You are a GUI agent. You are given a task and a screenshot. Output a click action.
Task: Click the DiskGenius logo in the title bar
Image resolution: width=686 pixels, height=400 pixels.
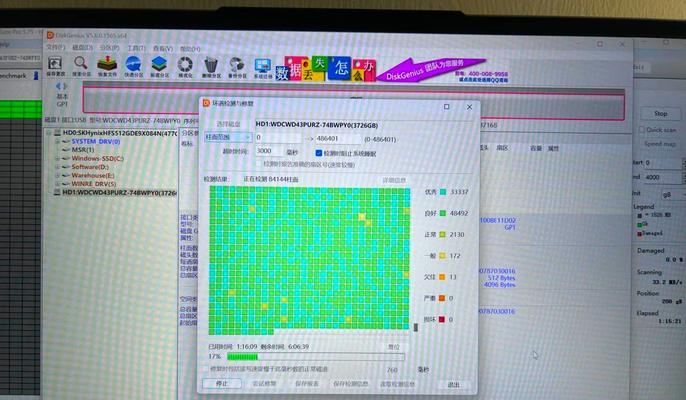(50, 35)
